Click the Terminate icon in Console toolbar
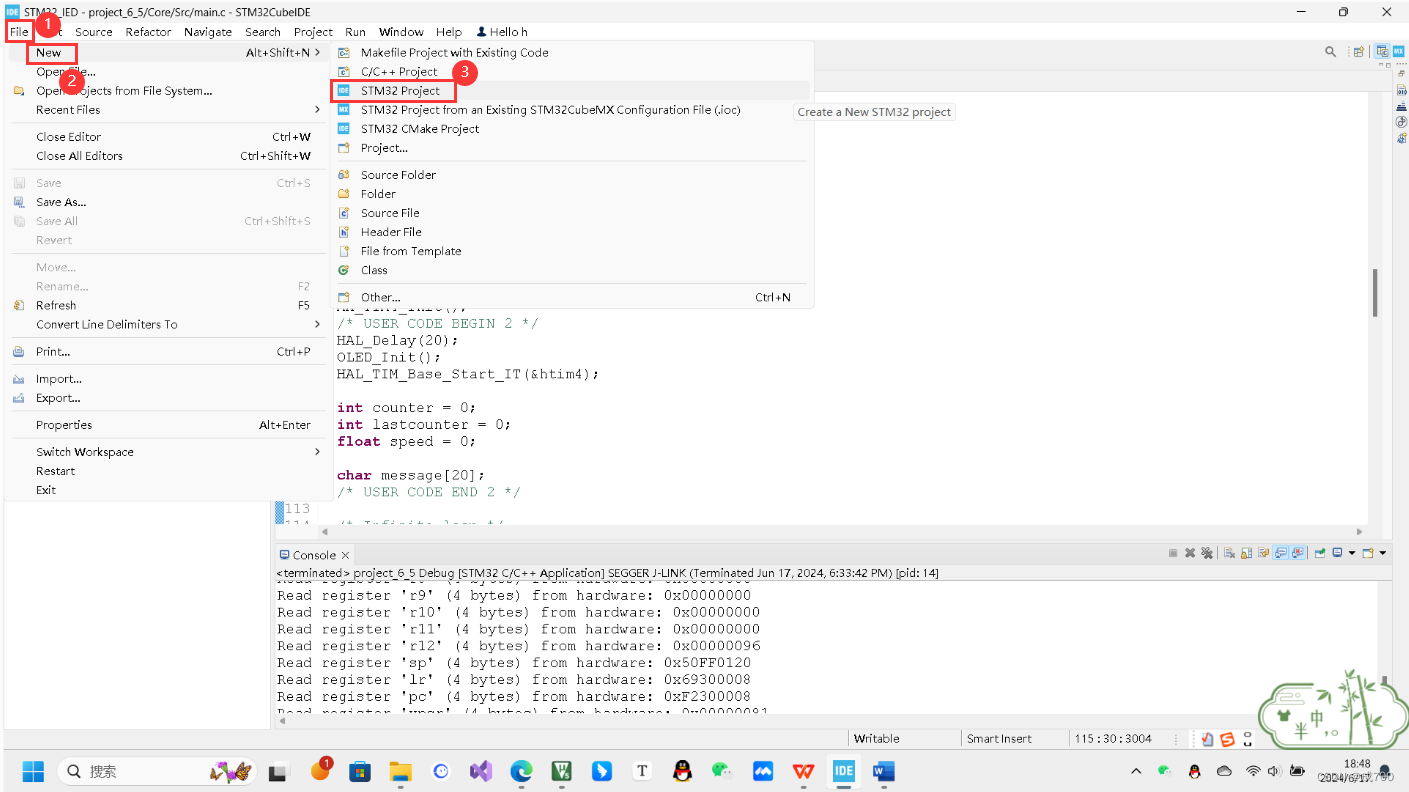The image size is (1409, 792). click(1173, 553)
